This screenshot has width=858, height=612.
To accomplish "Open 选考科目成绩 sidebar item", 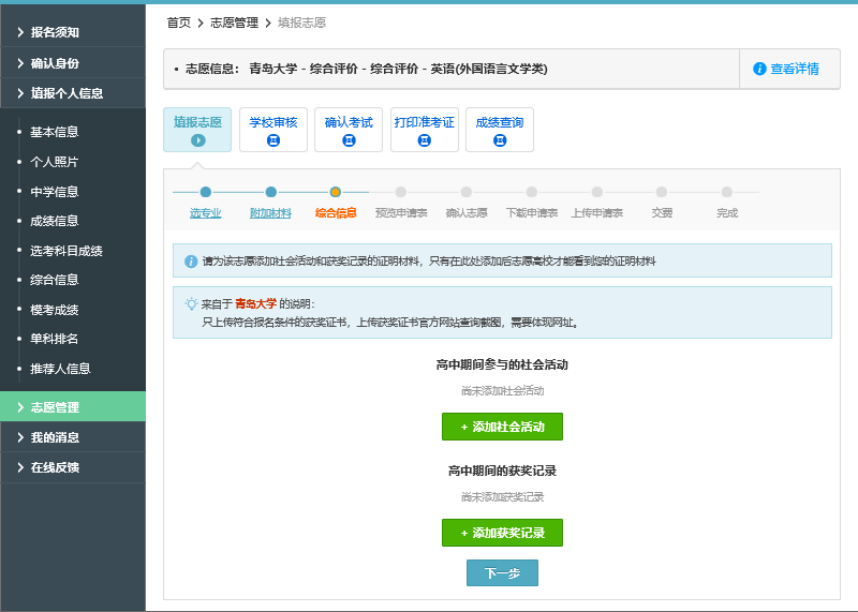I will [66, 250].
